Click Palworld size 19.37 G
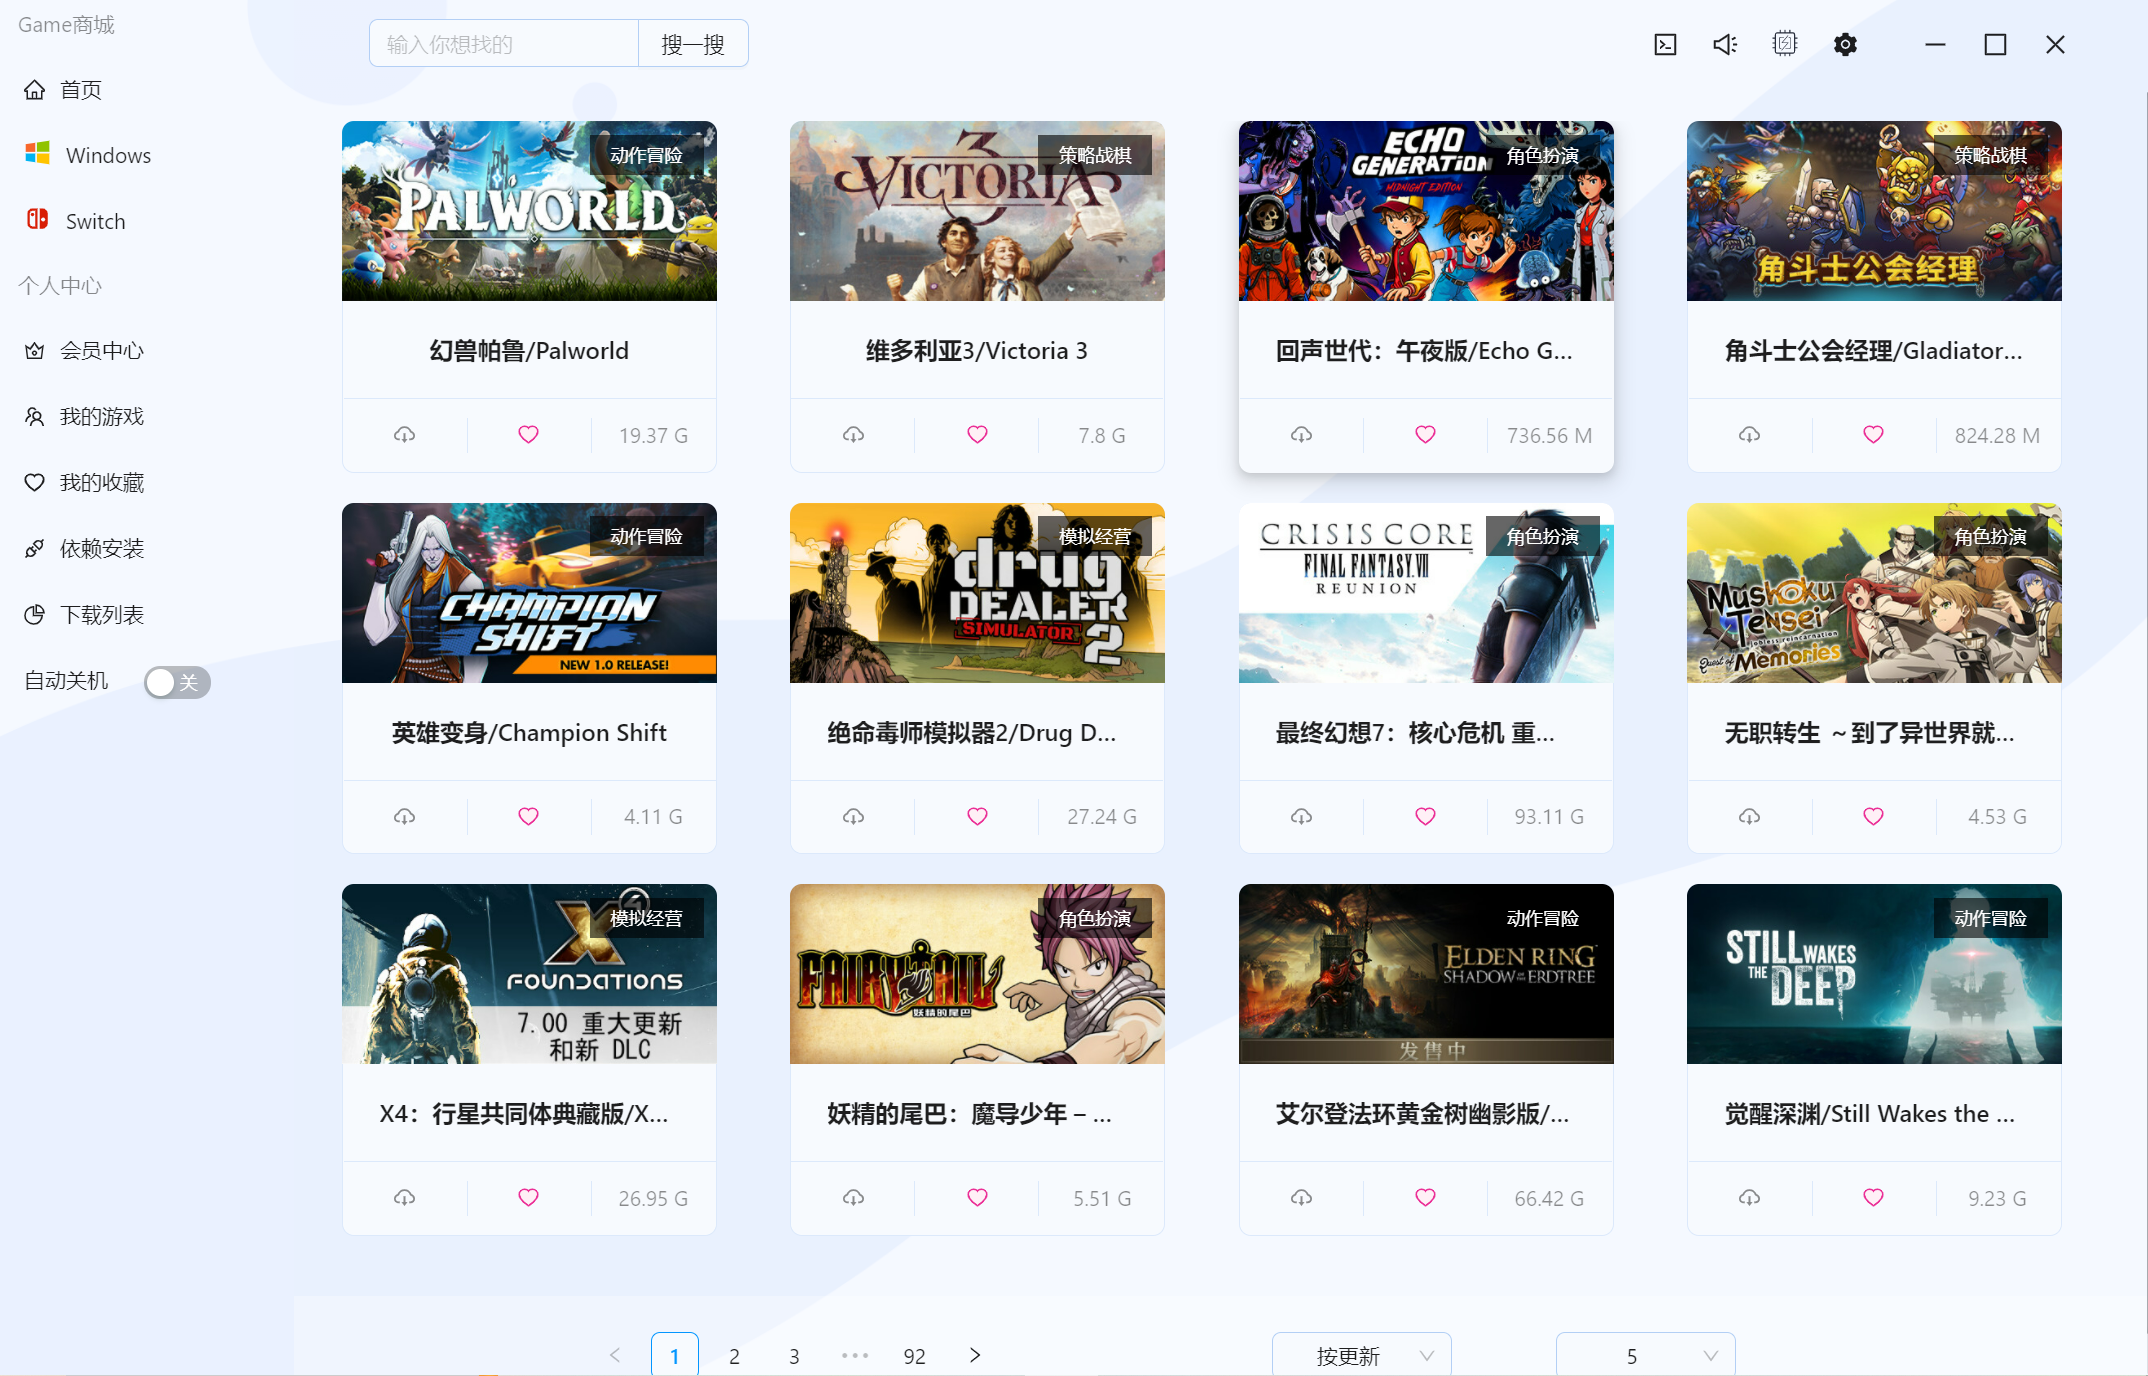Image resolution: width=2148 pixels, height=1376 pixels. [x=653, y=436]
